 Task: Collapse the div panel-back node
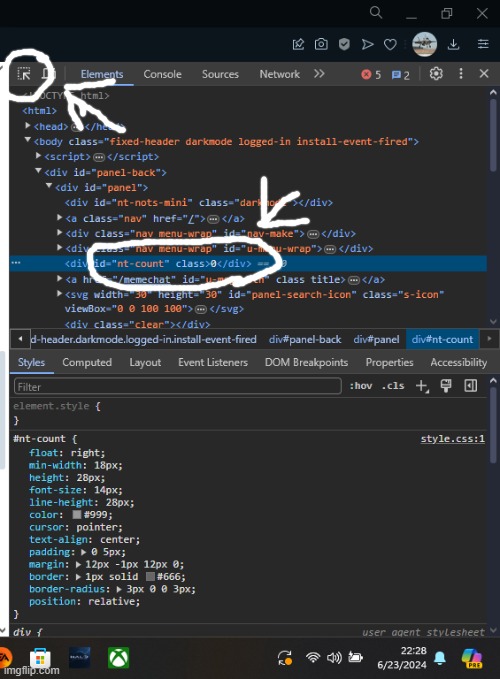tap(38, 171)
